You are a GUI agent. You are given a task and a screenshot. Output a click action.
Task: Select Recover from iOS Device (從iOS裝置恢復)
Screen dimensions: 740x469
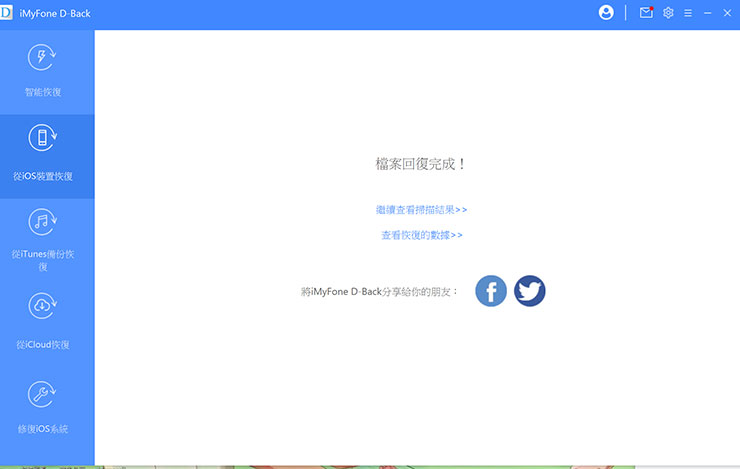(x=47, y=156)
